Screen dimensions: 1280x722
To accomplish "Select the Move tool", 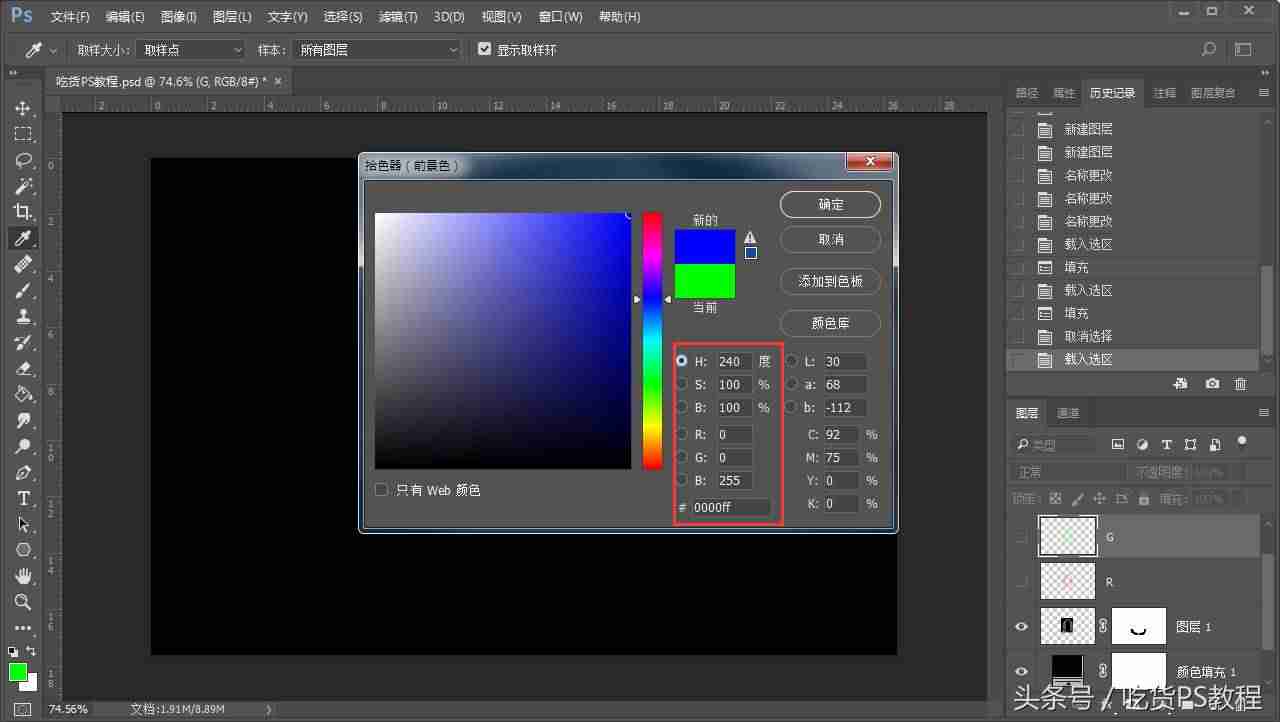I will click(x=23, y=108).
